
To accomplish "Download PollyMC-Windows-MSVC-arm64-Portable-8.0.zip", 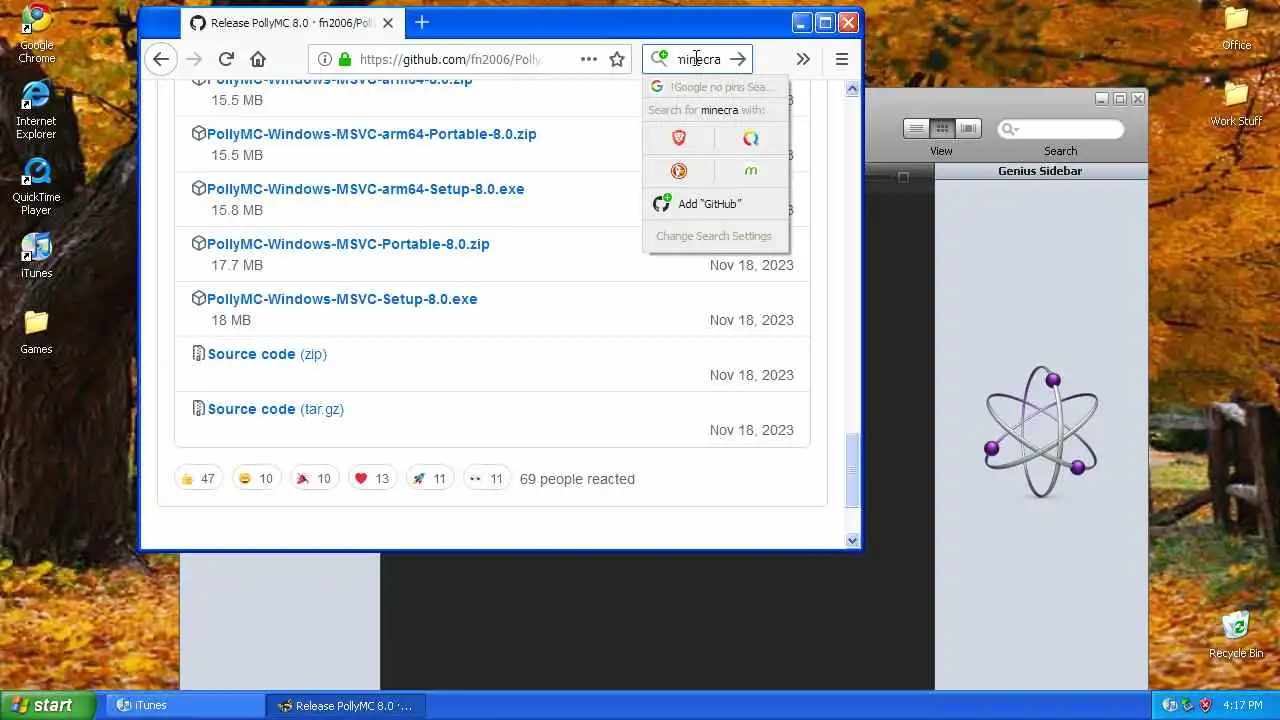I will pos(371,134).
